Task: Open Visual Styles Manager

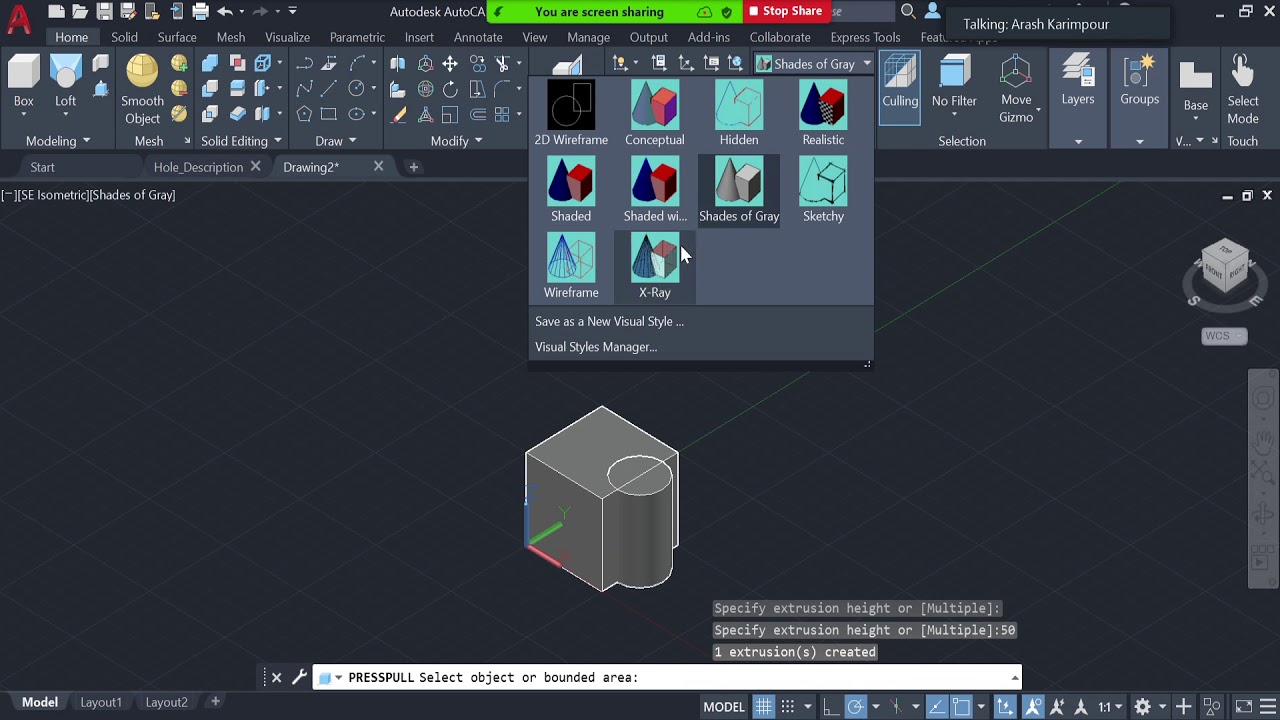Action: 596,347
